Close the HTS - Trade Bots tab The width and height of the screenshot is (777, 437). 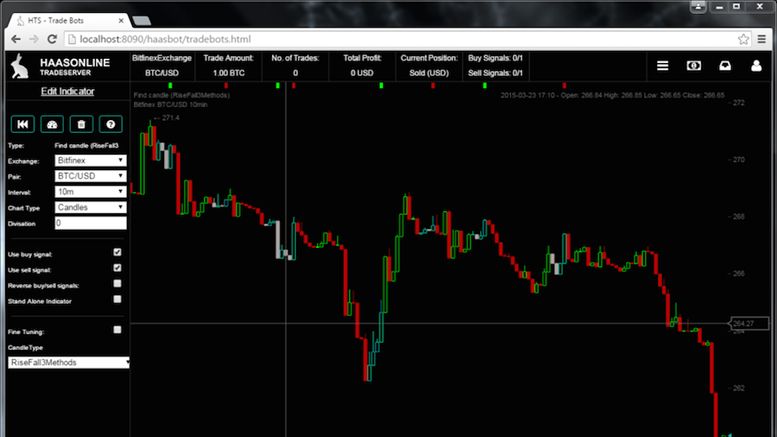[x=121, y=21]
